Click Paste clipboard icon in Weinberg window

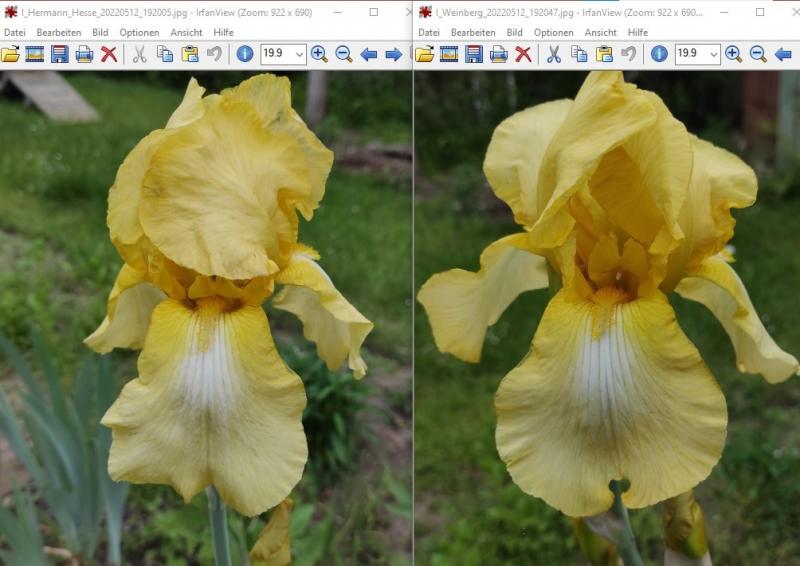pos(604,54)
